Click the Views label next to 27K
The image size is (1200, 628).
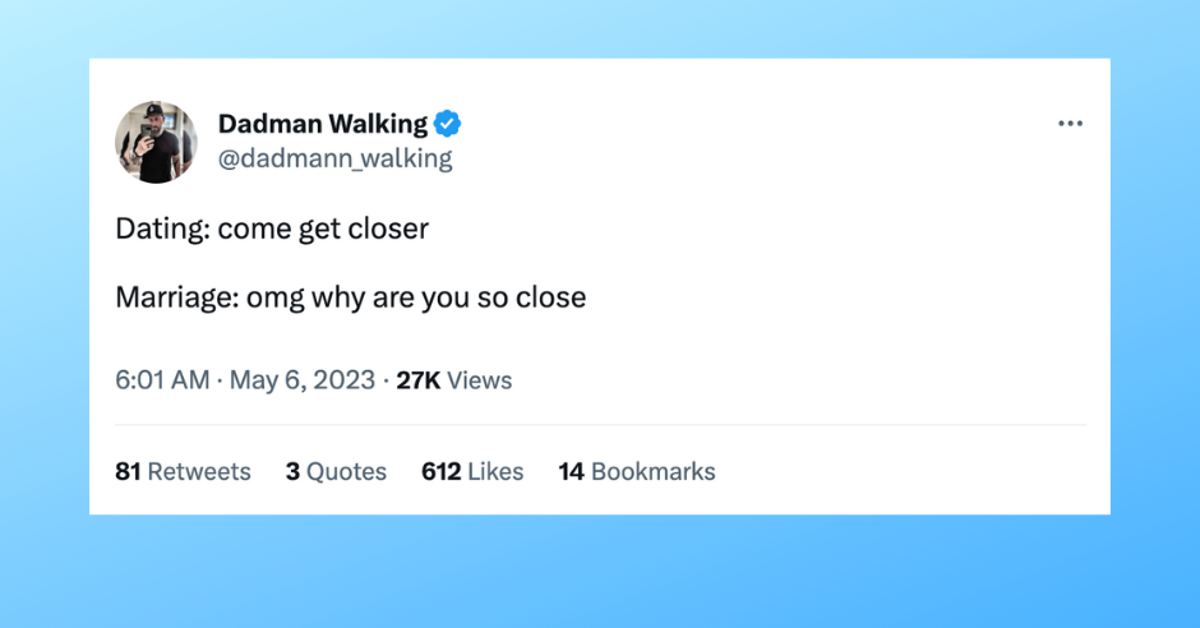(x=480, y=380)
